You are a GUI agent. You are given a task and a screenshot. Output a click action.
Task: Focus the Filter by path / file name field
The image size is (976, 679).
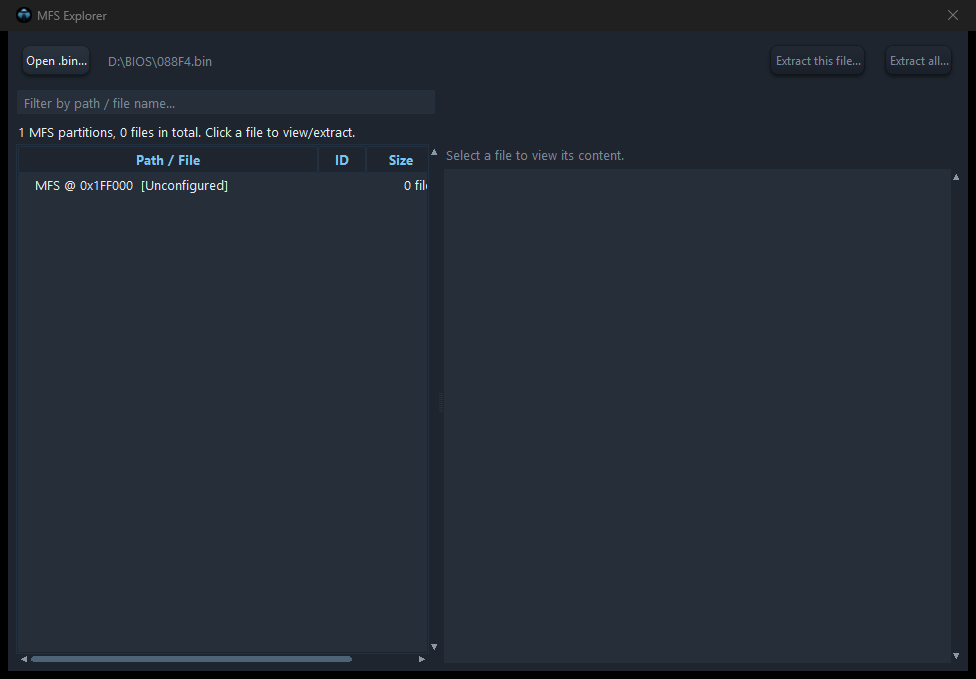click(x=226, y=103)
